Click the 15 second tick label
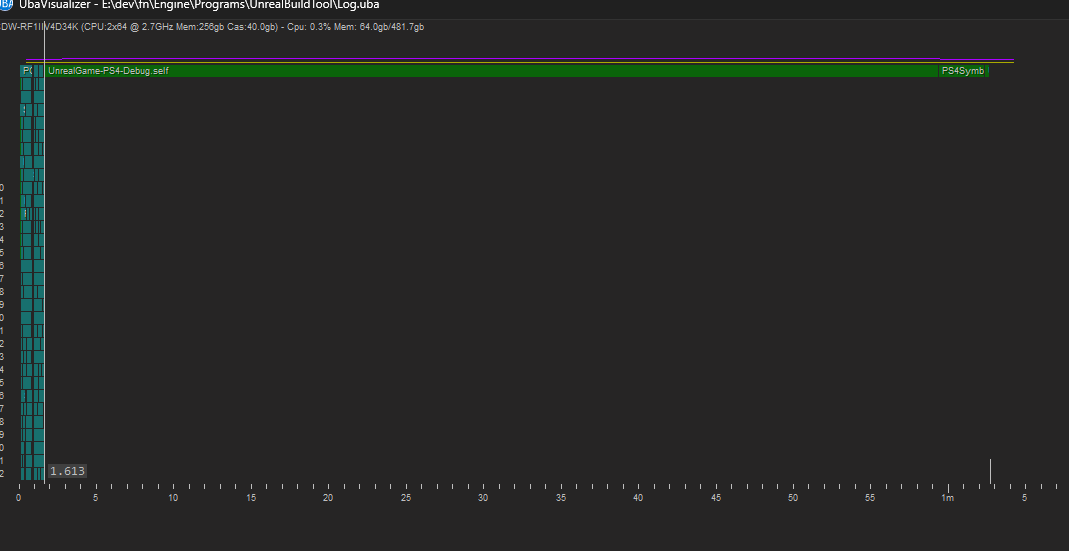Image resolution: width=1069 pixels, height=551 pixels. coord(251,498)
